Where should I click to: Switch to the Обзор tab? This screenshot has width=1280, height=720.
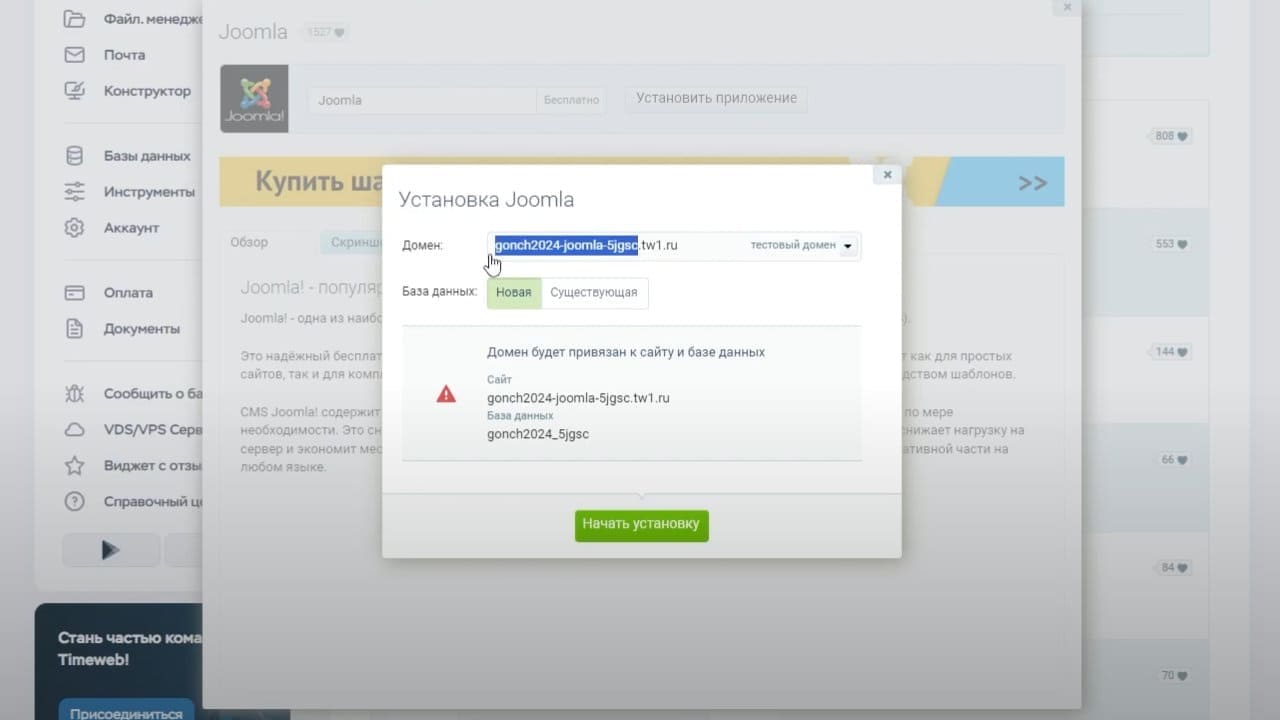click(x=249, y=243)
